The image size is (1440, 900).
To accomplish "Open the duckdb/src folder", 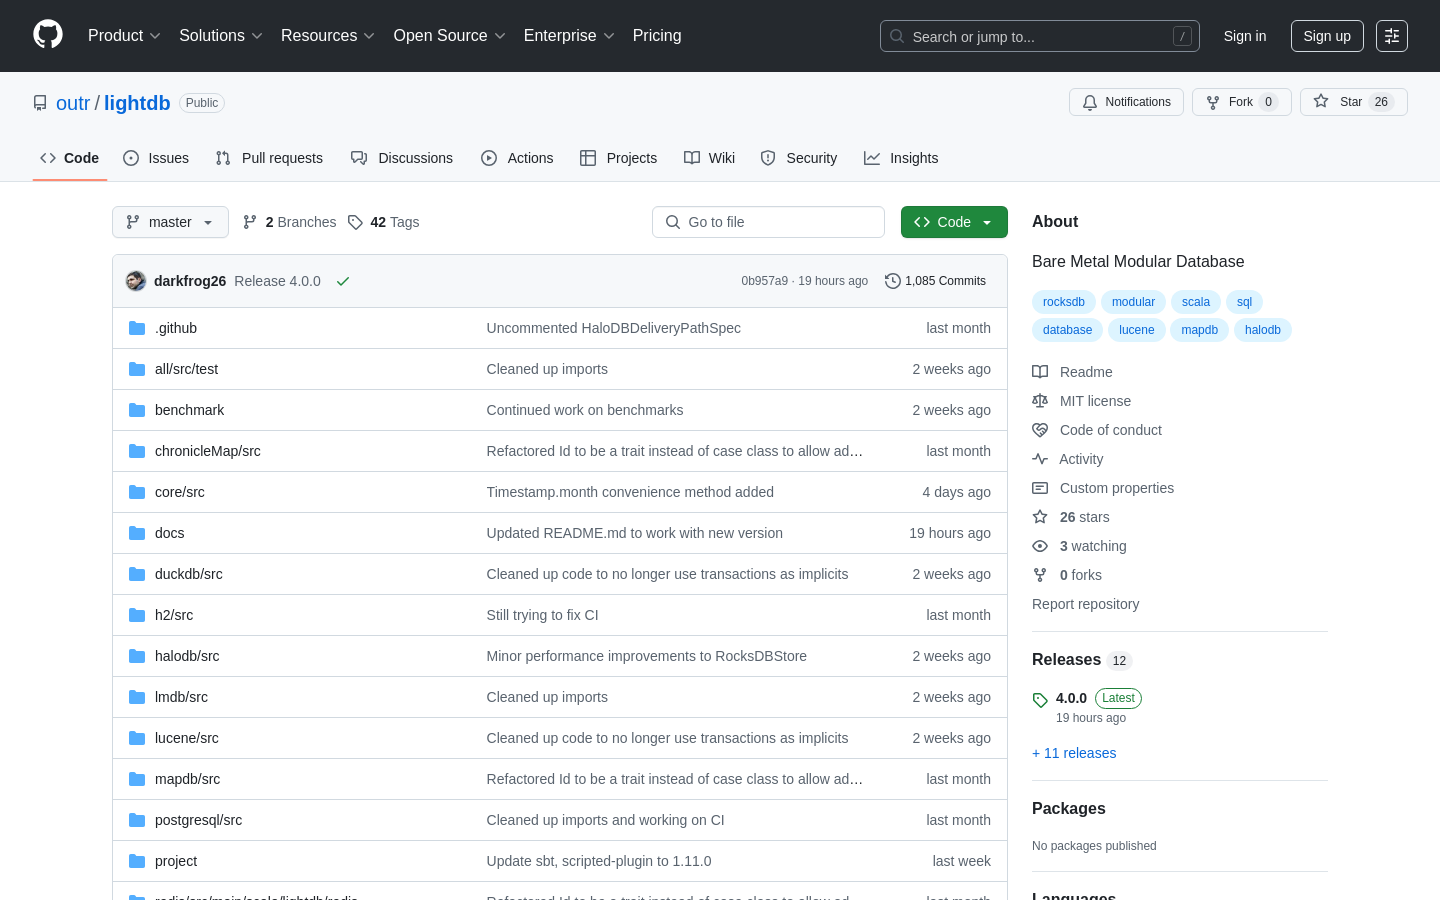I will pyautogui.click(x=189, y=574).
